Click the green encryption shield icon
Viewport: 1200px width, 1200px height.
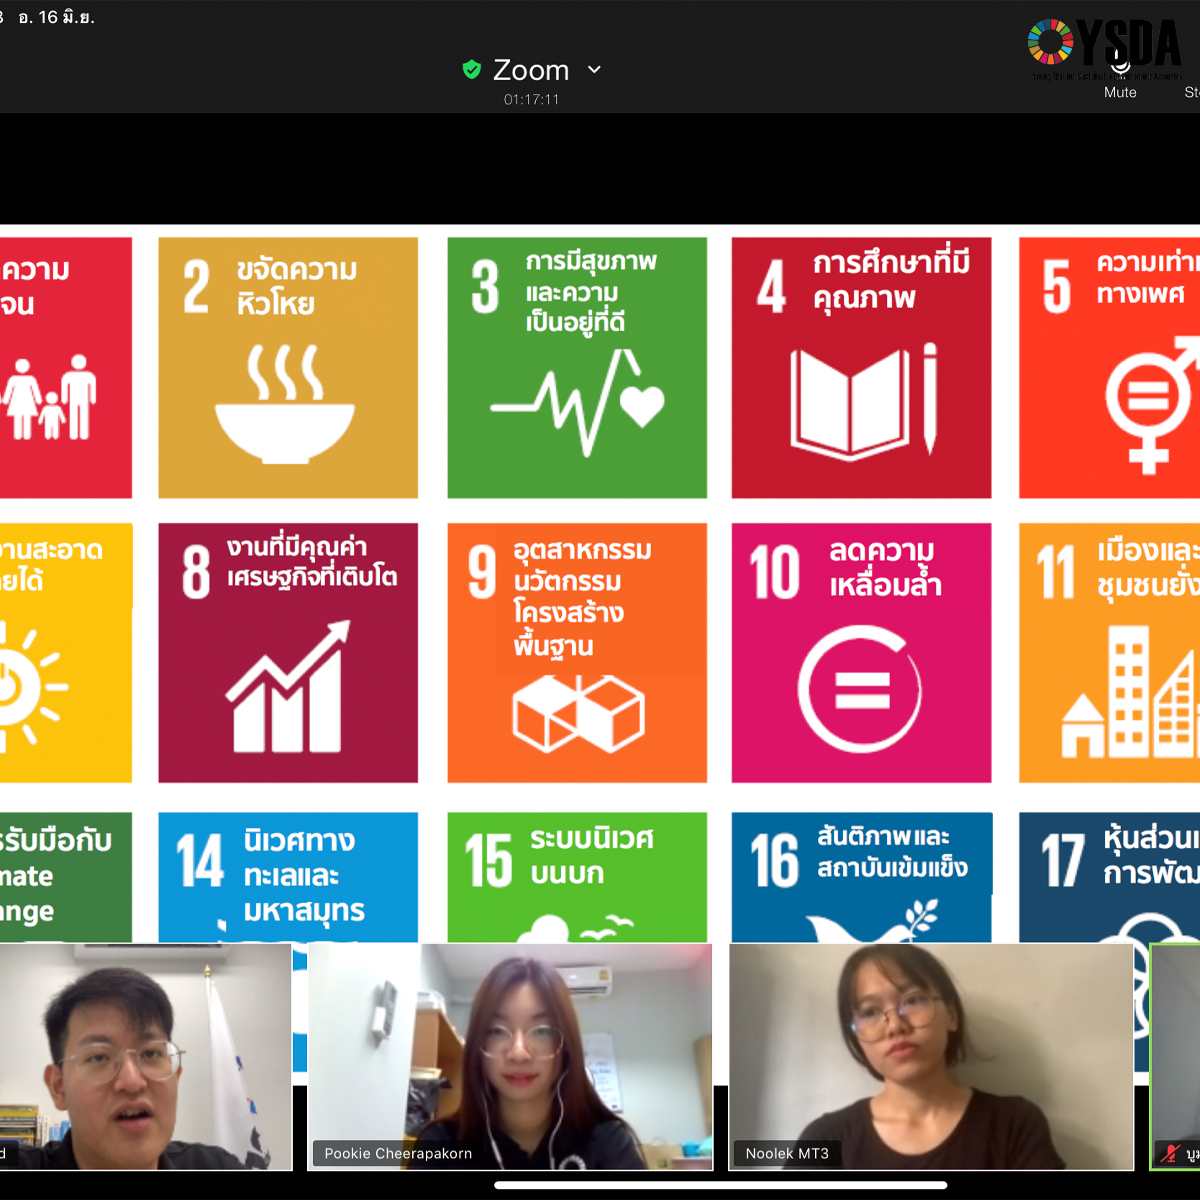click(x=472, y=69)
